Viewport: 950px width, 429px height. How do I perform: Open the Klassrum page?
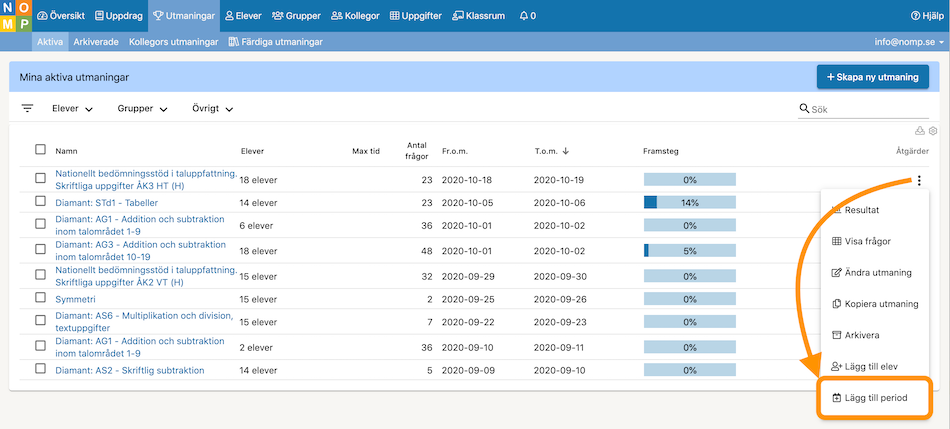(x=479, y=16)
